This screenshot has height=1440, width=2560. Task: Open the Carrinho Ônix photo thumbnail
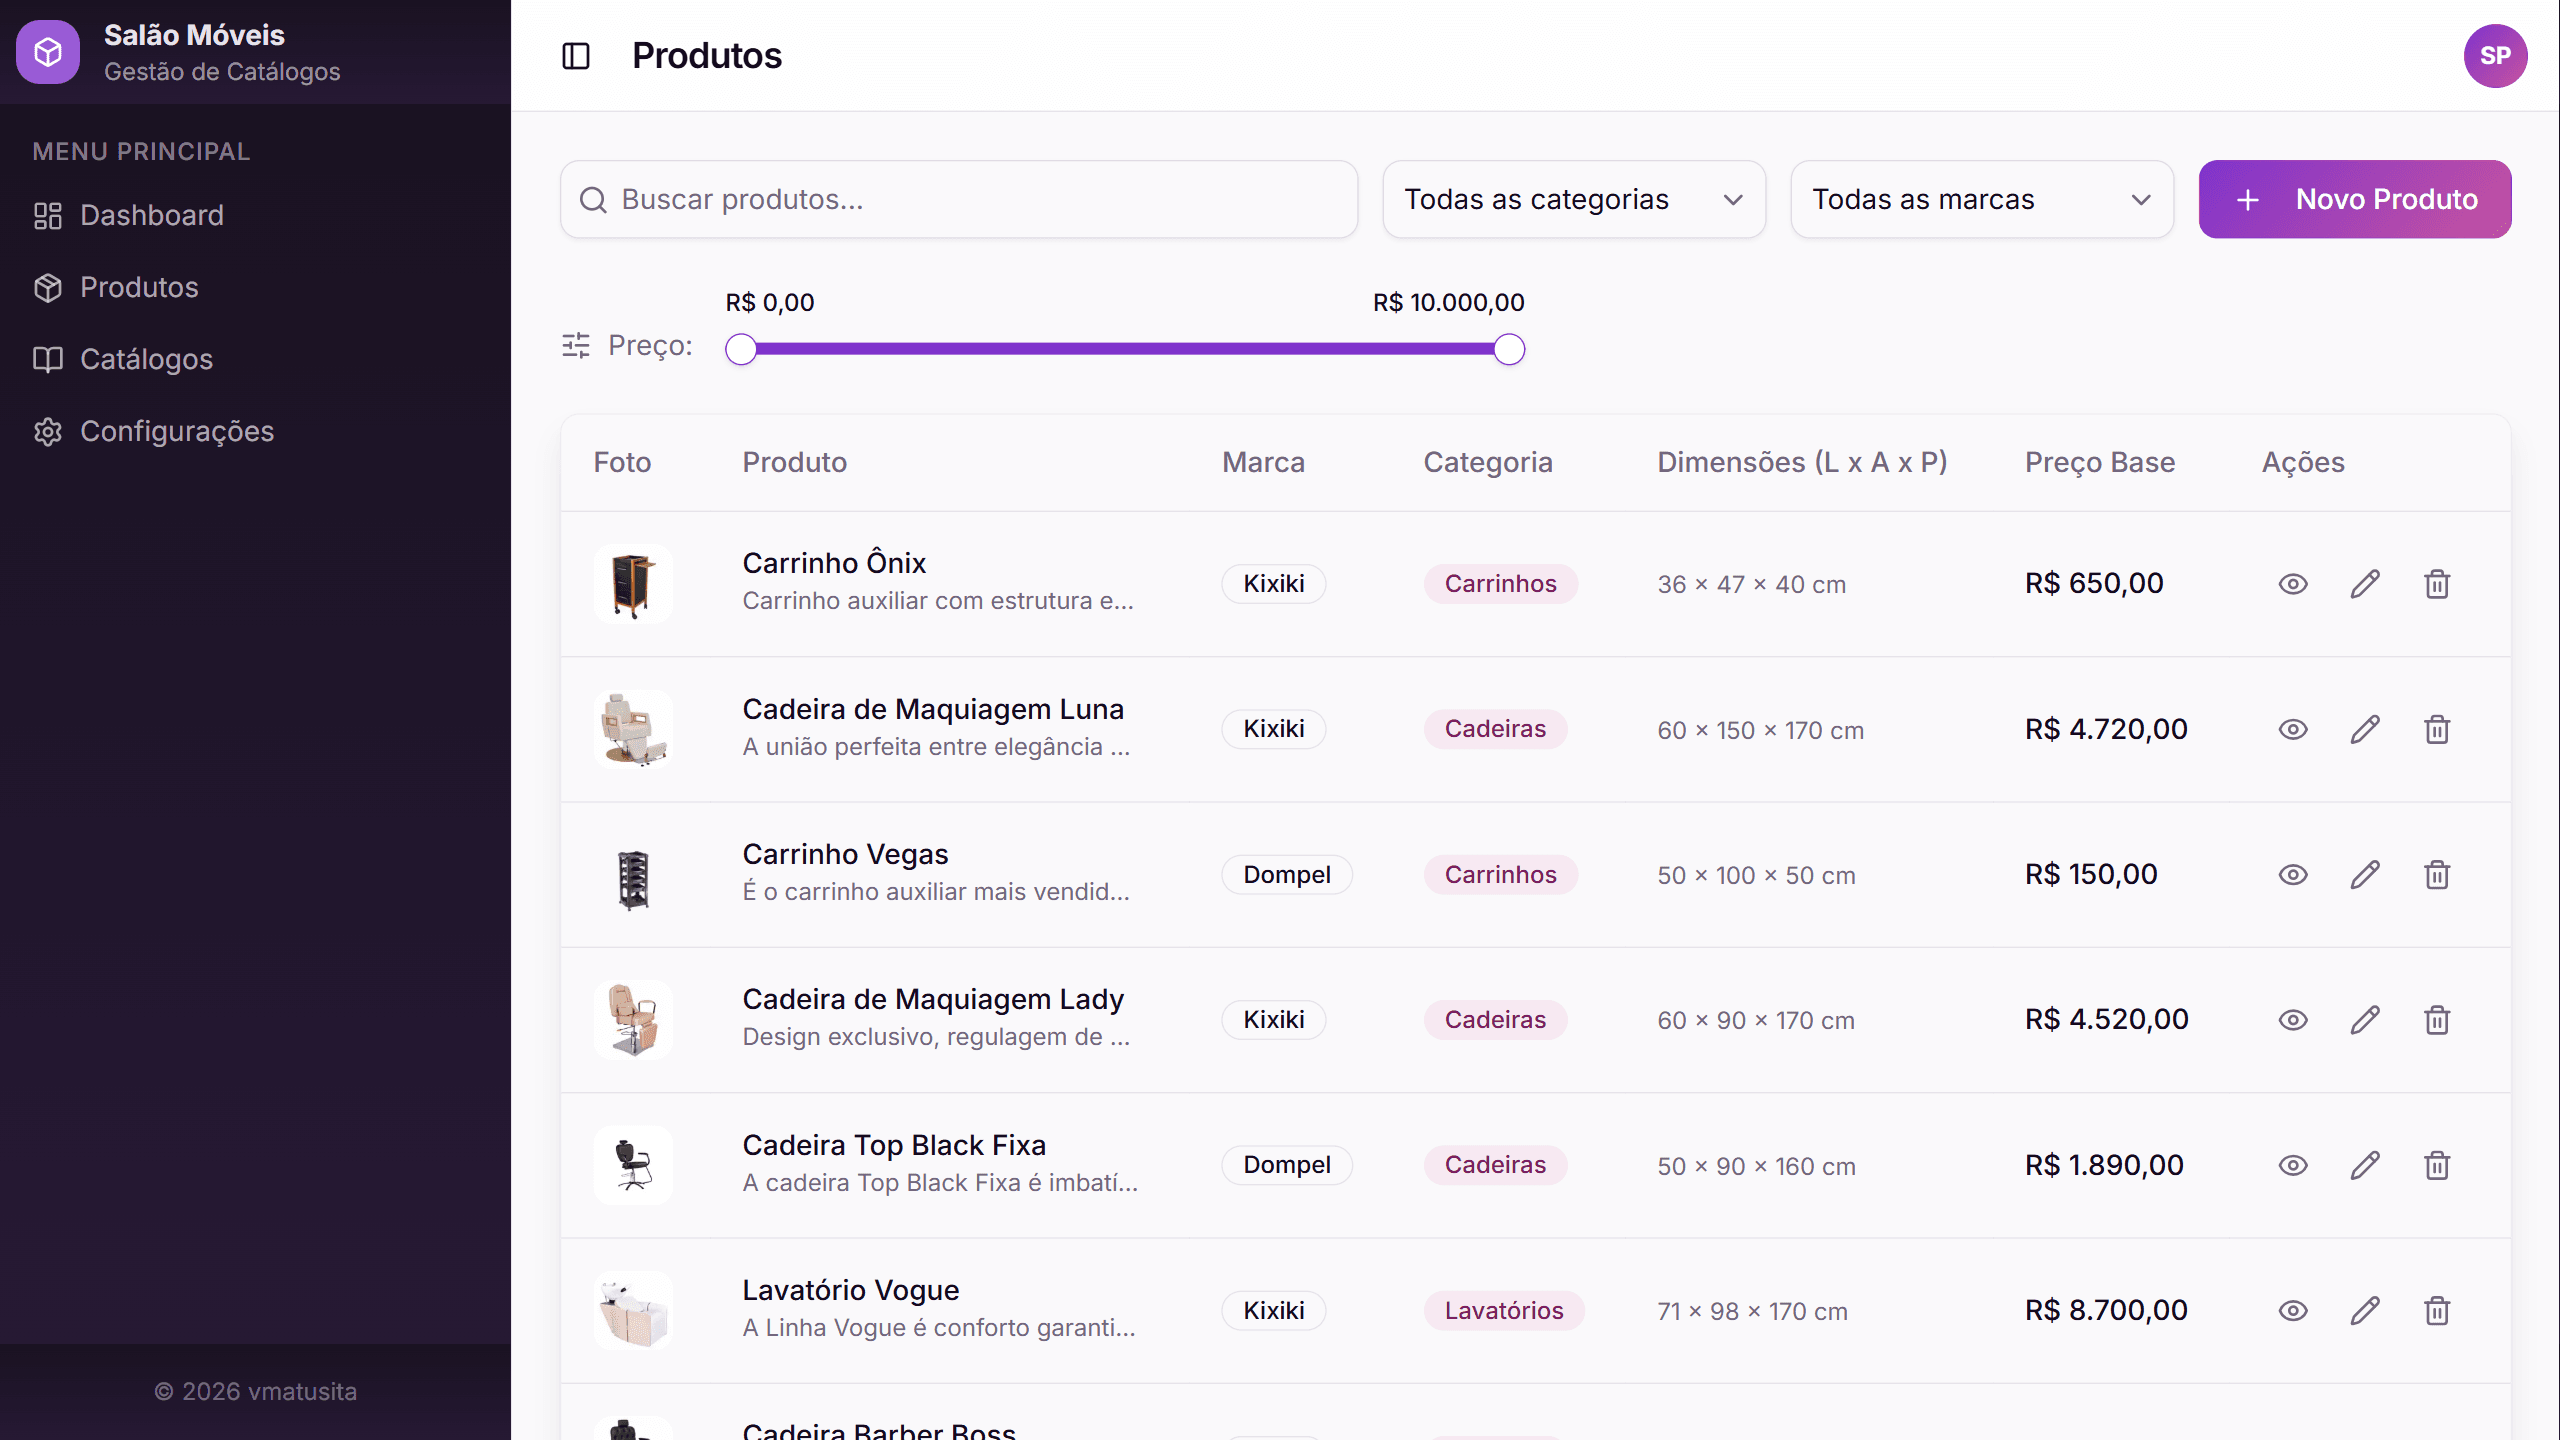click(x=633, y=584)
